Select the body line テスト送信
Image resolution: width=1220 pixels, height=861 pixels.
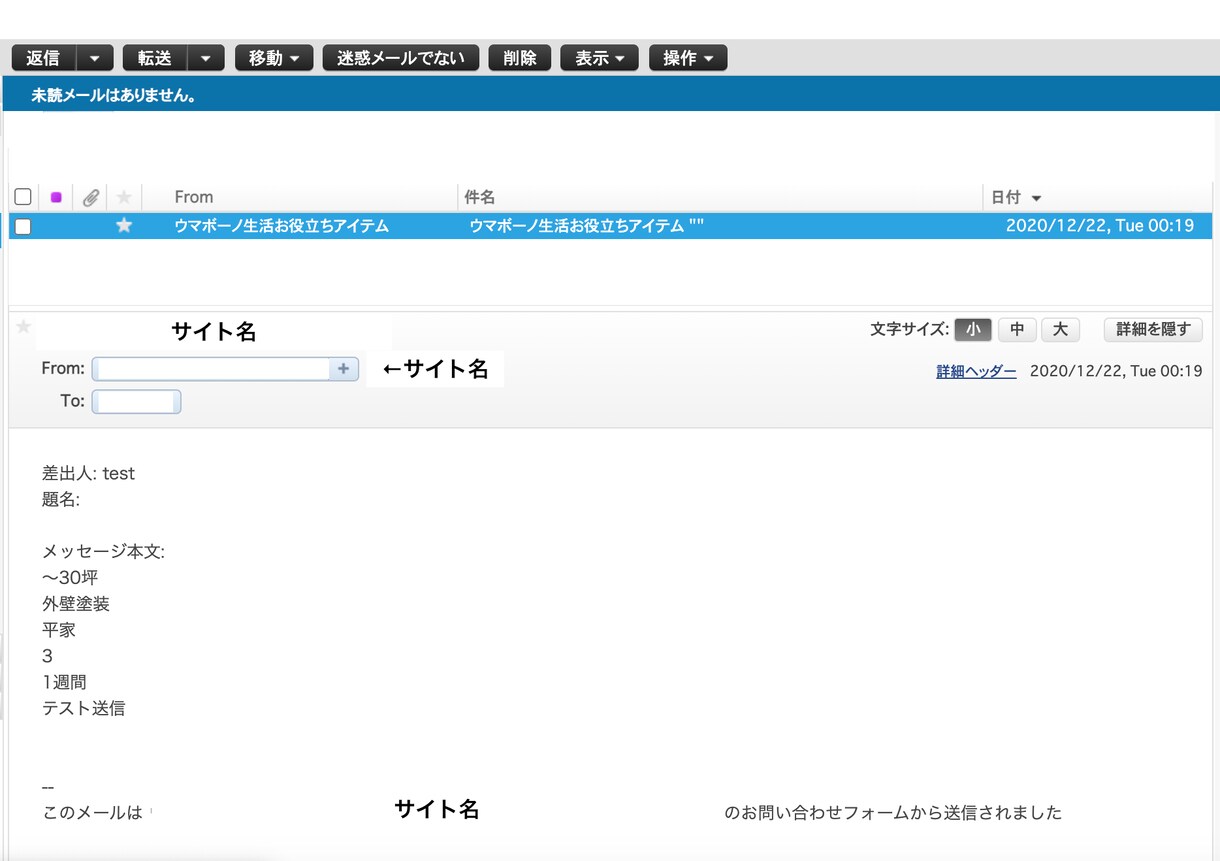coord(83,708)
